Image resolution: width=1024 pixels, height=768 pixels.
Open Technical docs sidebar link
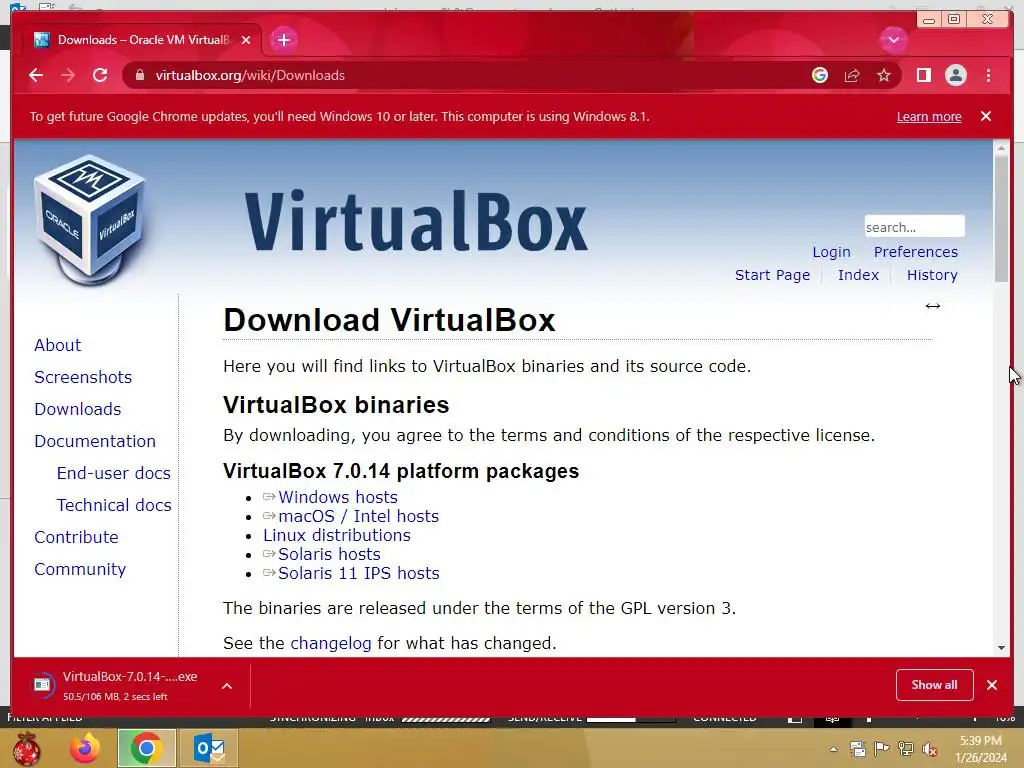(114, 505)
